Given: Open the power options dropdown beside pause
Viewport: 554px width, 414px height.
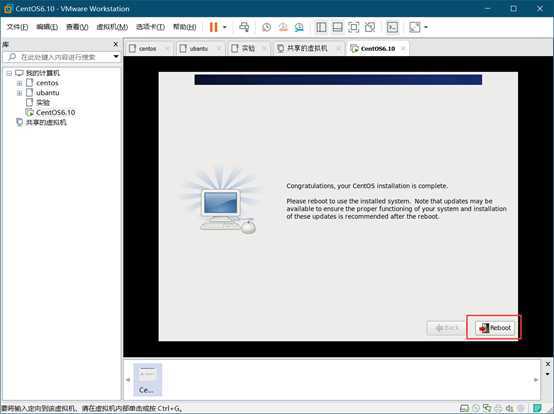Looking at the screenshot, I should [225, 27].
